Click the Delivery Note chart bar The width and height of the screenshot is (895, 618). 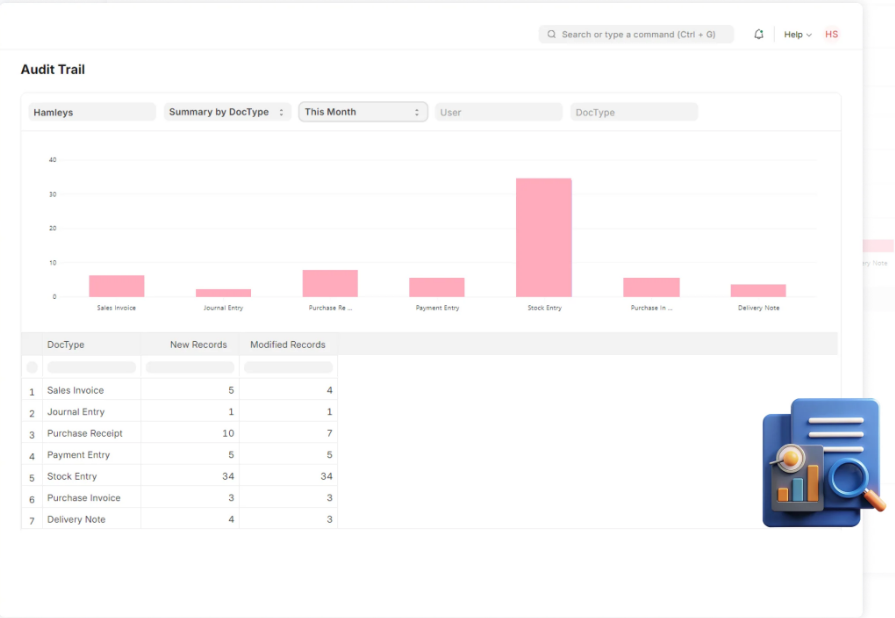(758, 290)
